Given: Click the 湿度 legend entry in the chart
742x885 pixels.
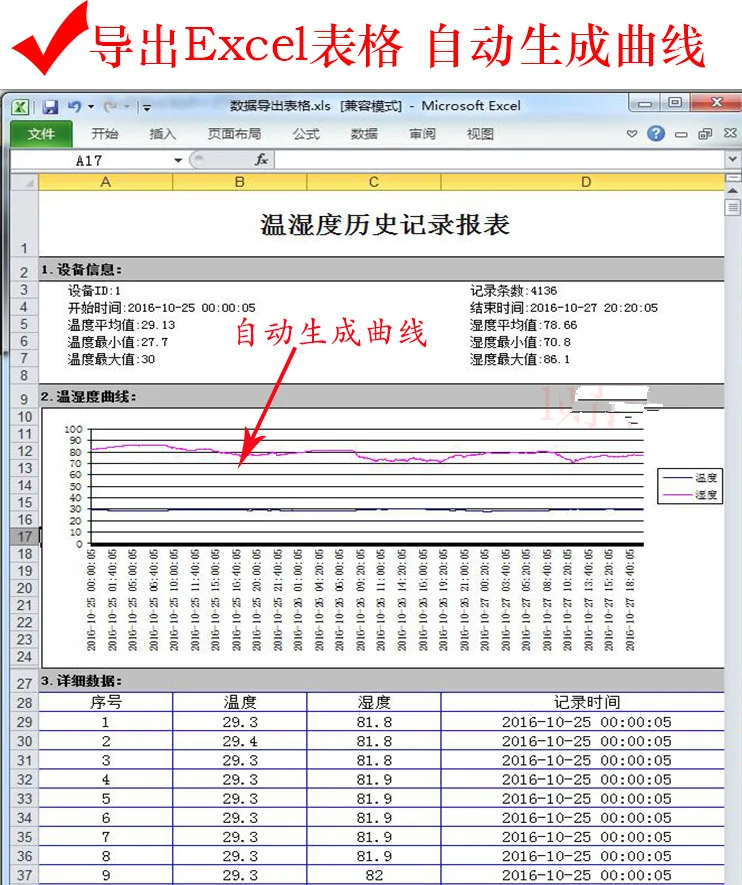Looking at the screenshot, I should click(690, 495).
